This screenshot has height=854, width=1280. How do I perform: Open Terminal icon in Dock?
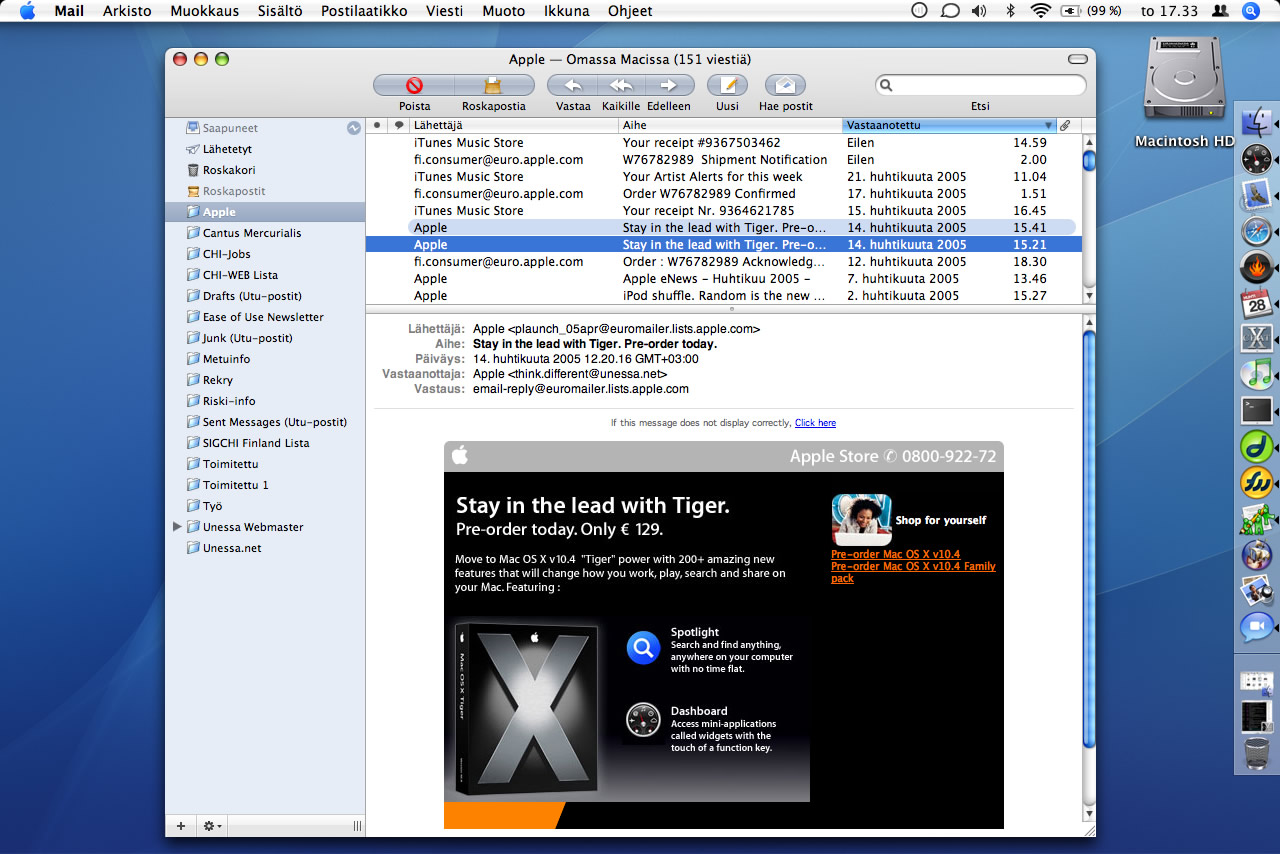point(1256,410)
